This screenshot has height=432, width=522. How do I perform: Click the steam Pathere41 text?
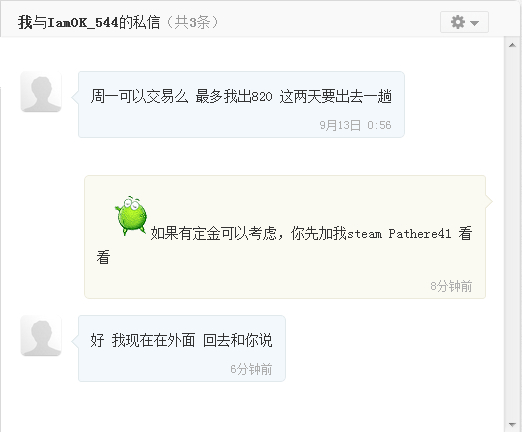(x=399, y=234)
